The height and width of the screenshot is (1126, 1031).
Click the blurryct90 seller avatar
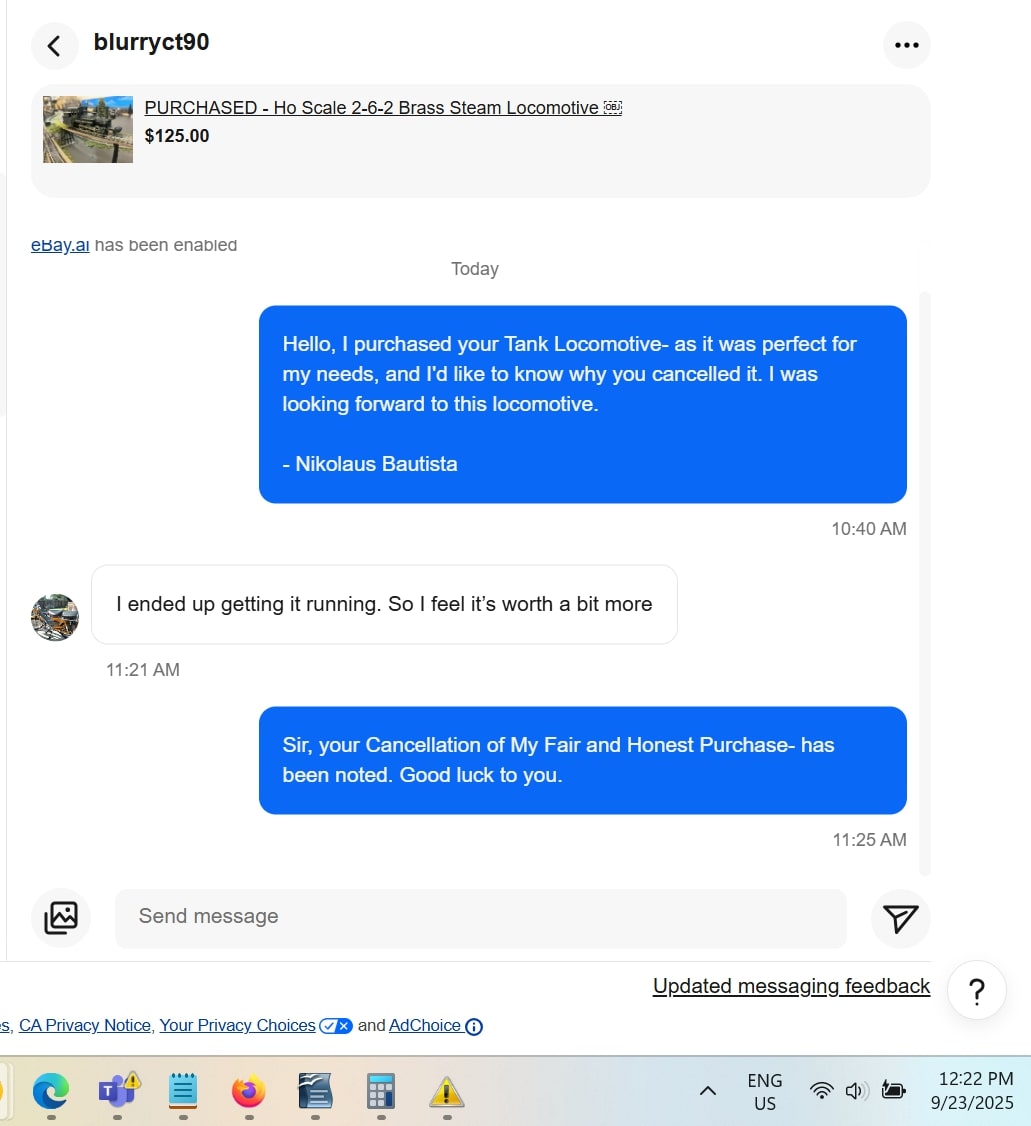[55, 617]
